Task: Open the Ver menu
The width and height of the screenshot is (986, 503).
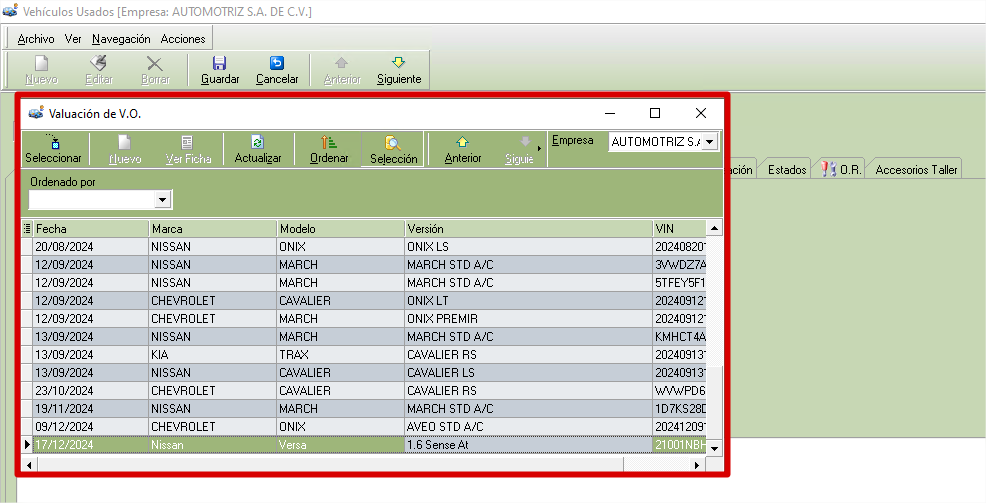Action: point(73,39)
